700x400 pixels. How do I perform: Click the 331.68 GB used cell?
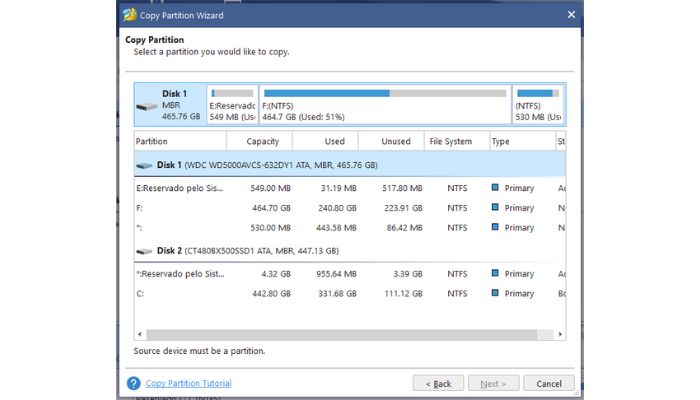338,294
